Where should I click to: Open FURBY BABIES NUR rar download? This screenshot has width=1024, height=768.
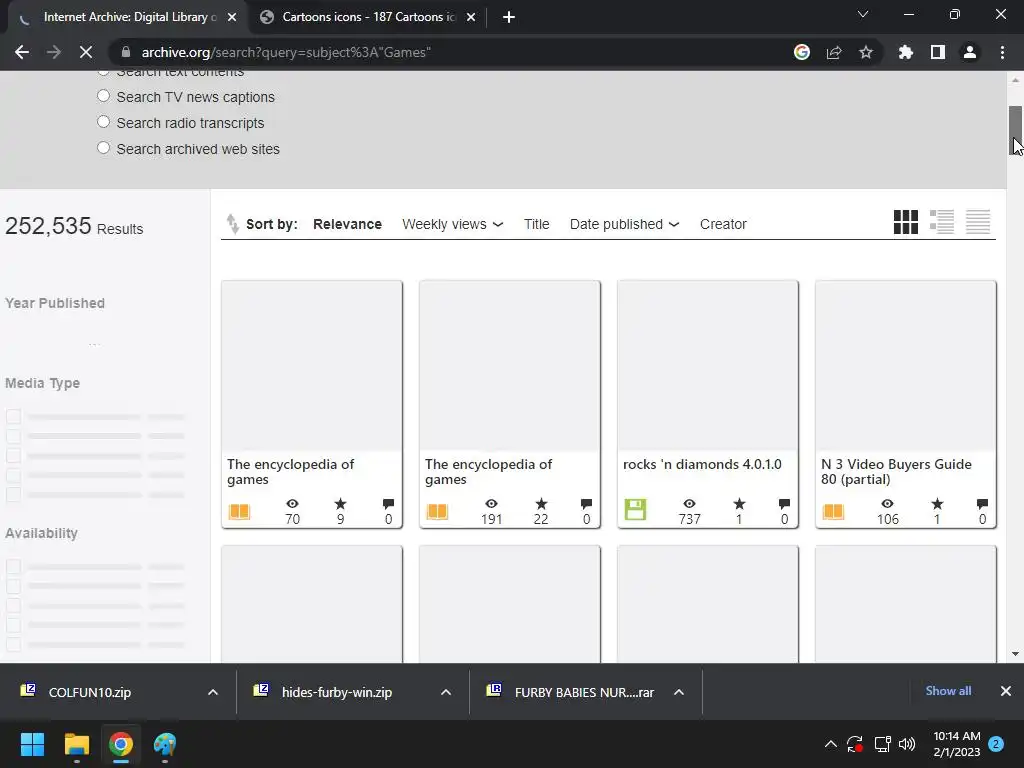(x=584, y=692)
